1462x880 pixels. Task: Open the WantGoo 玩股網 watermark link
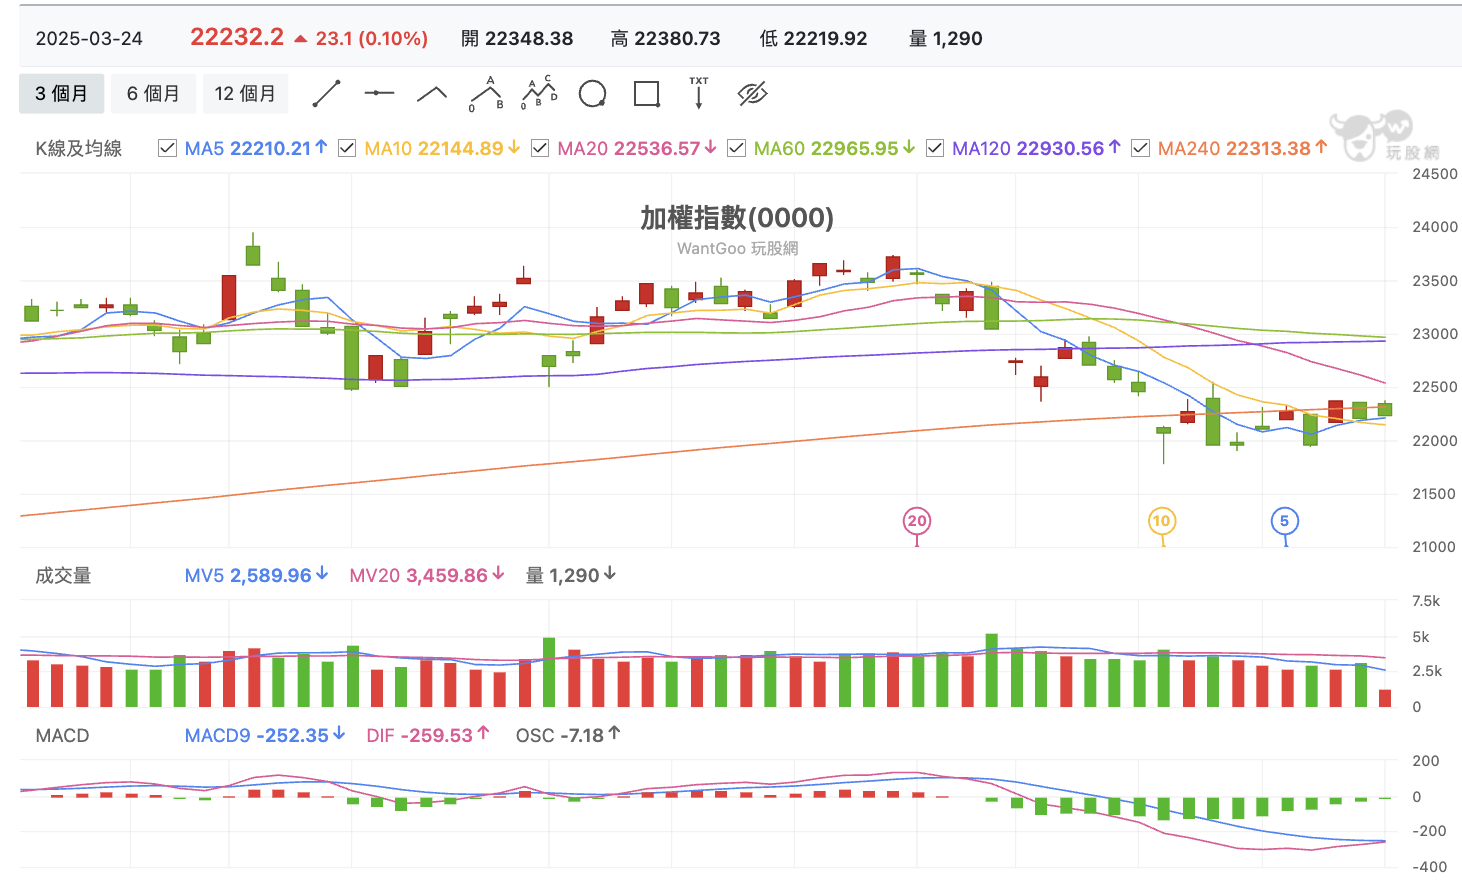pos(737,248)
